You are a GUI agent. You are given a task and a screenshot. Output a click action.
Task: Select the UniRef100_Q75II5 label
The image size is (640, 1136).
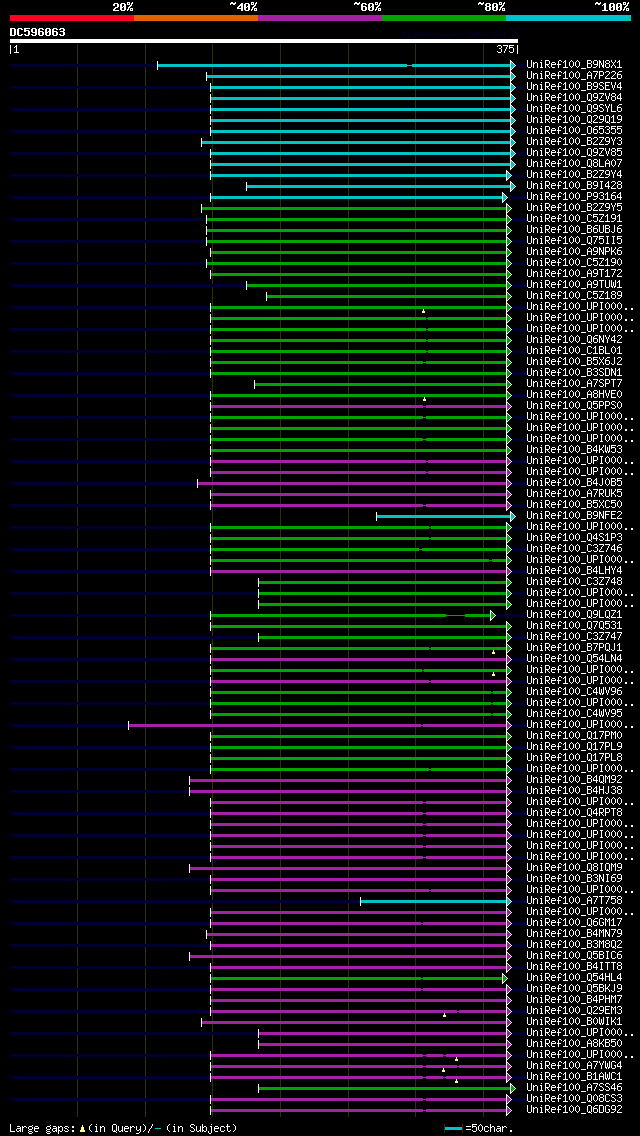[x=574, y=241]
